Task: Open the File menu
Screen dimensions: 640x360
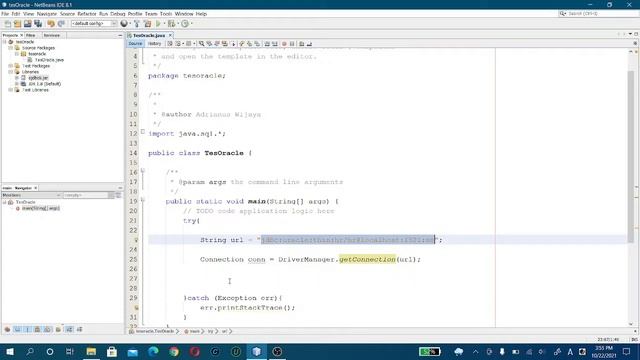Action: click(x=5, y=13)
